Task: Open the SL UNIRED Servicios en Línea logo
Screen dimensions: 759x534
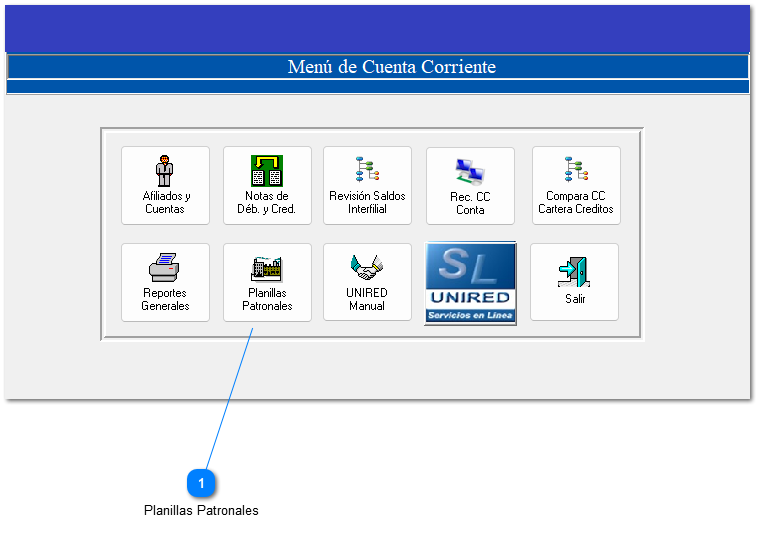Action: [470, 283]
